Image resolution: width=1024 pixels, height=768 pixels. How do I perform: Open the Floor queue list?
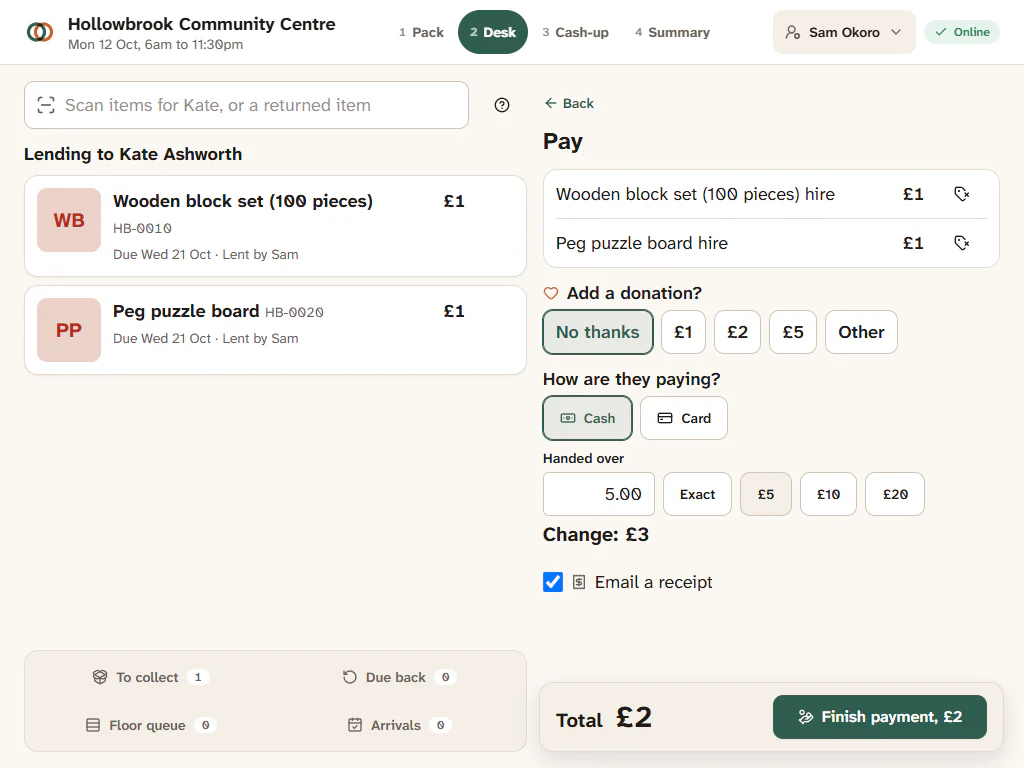[150, 725]
